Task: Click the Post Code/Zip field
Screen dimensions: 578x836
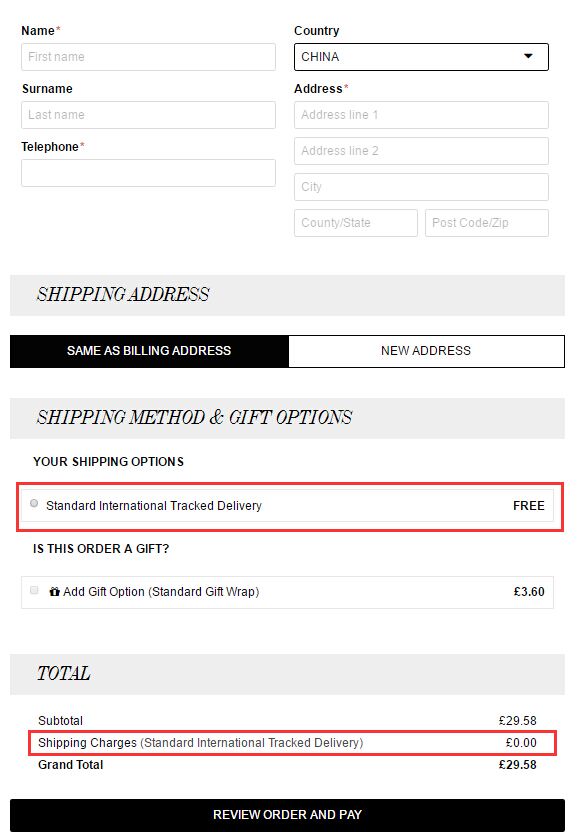Action: 487,223
